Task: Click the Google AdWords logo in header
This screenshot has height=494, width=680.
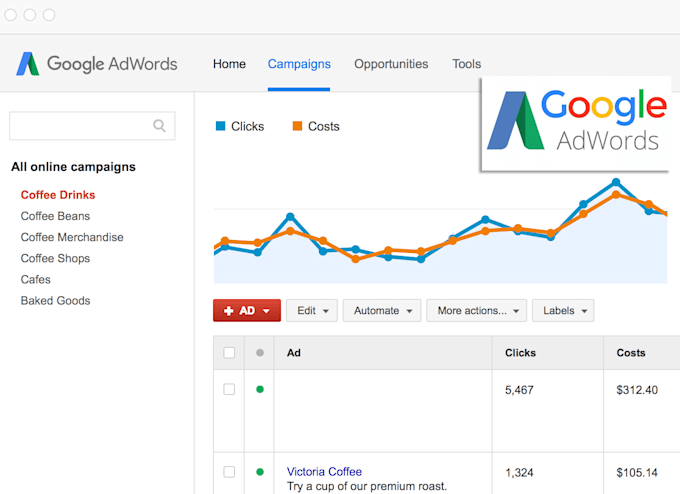Action: pyautogui.click(x=97, y=64)
